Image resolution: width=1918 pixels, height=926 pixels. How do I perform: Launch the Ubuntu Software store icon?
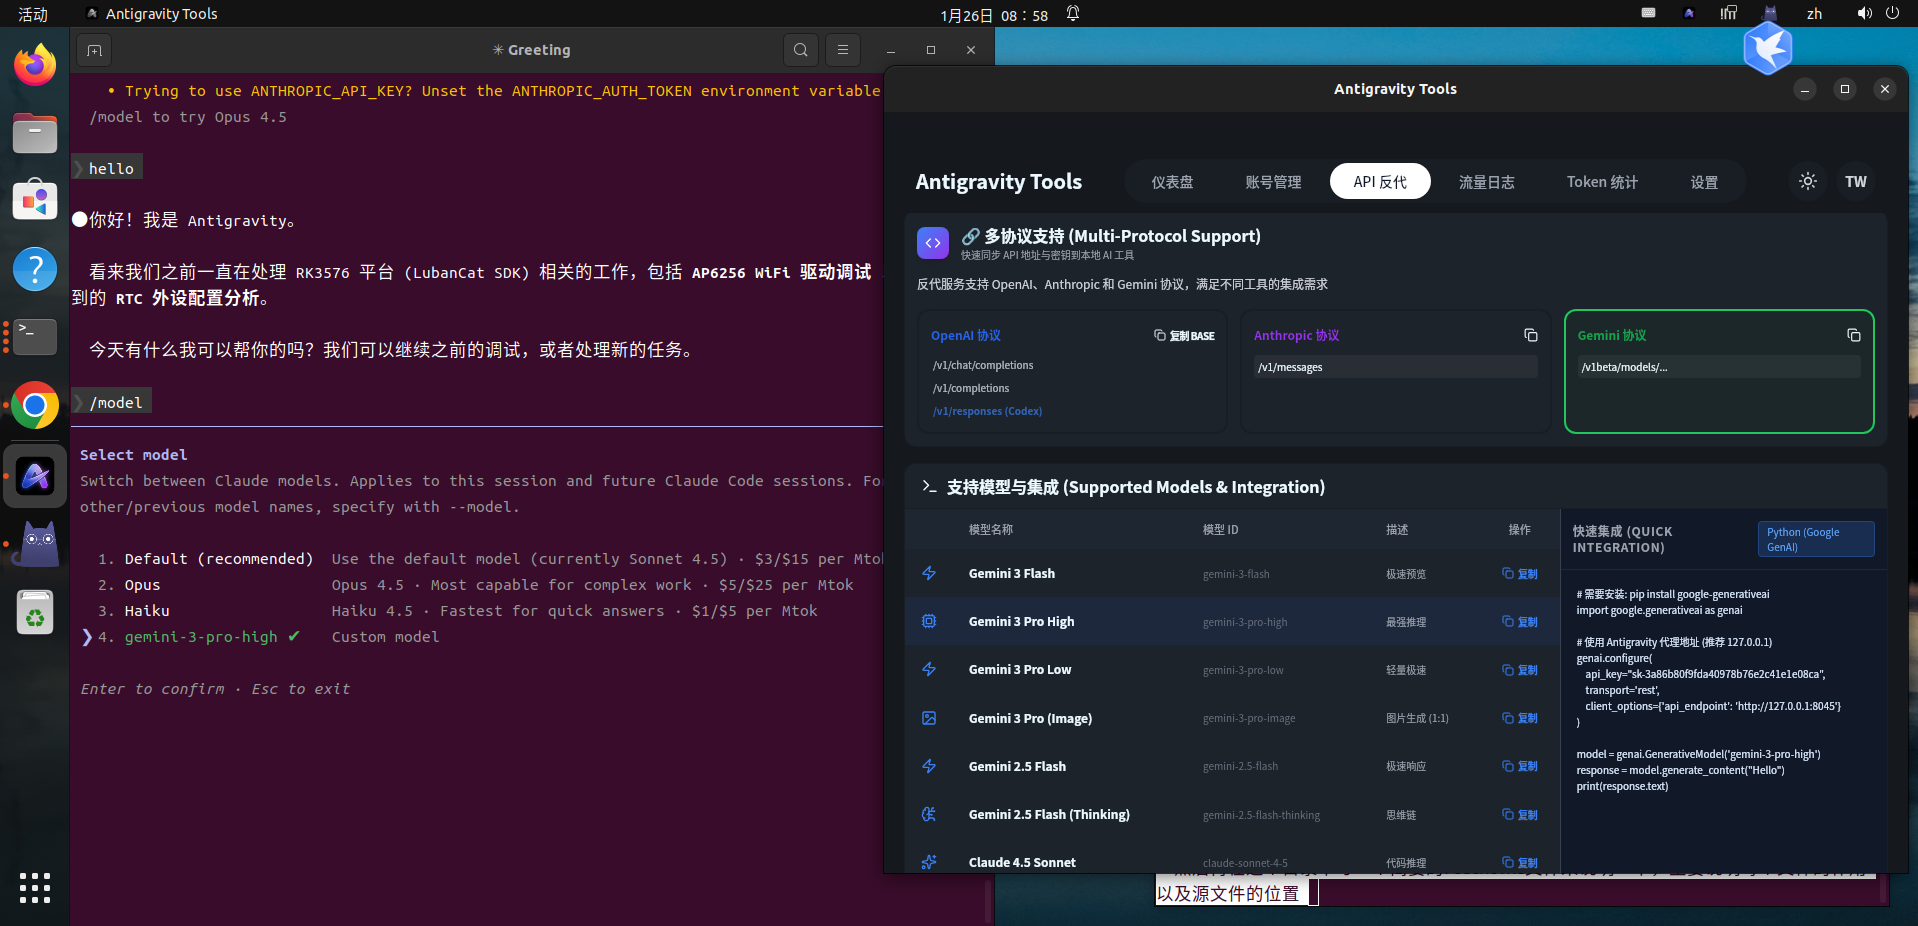(x=35, y=200)
